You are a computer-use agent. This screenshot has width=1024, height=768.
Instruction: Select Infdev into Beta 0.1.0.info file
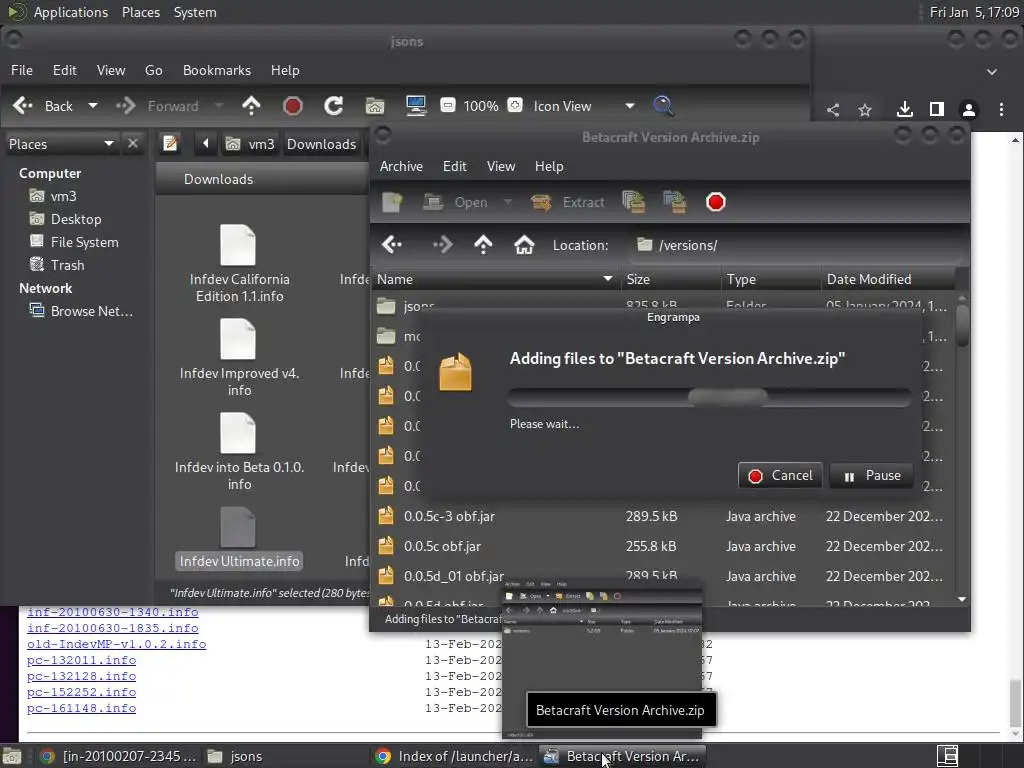pyautogui.click(x=239, y=452)
